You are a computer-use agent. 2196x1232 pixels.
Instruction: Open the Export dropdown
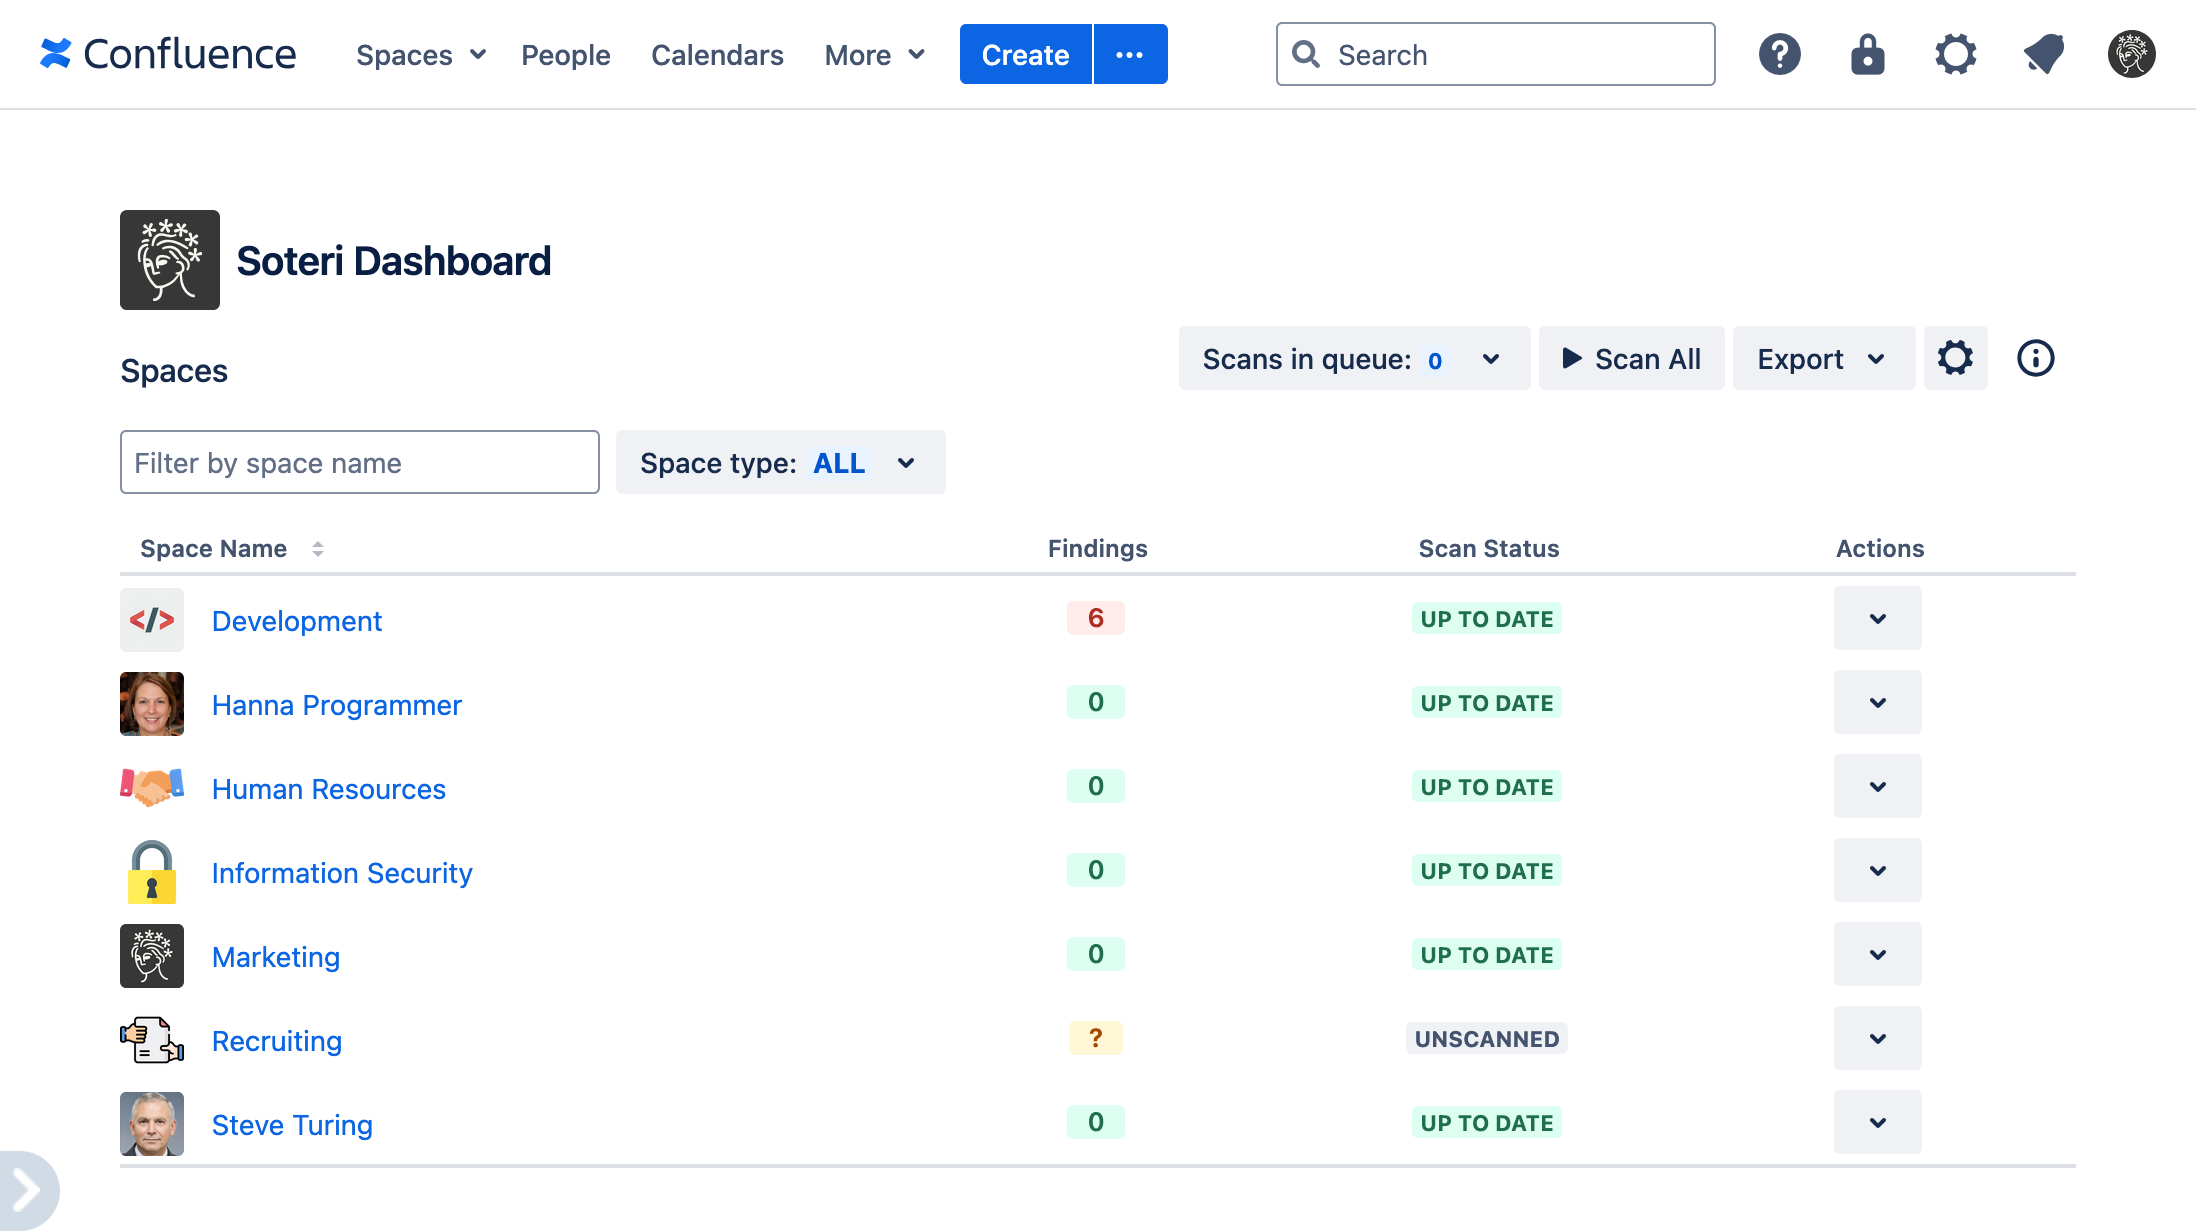click(x=1822, y=358)
